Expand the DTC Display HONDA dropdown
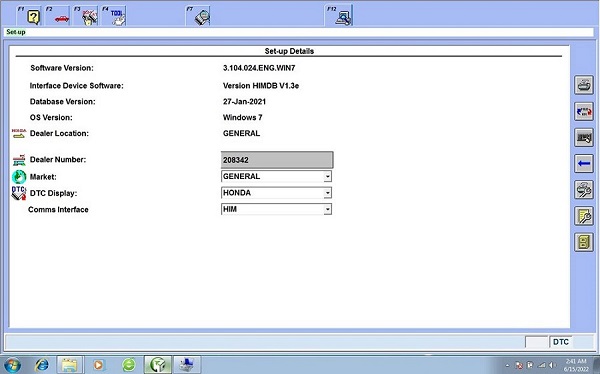The image size is (600, 374). (327, 193)
